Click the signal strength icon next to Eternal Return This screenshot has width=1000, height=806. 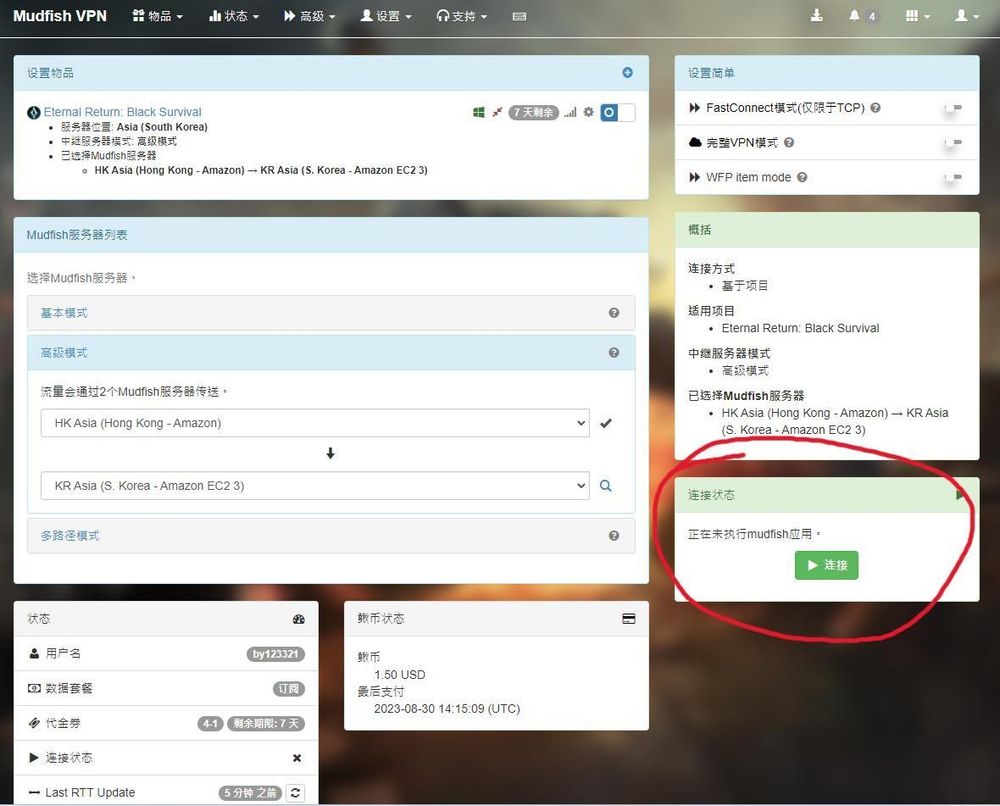[572, 112]
